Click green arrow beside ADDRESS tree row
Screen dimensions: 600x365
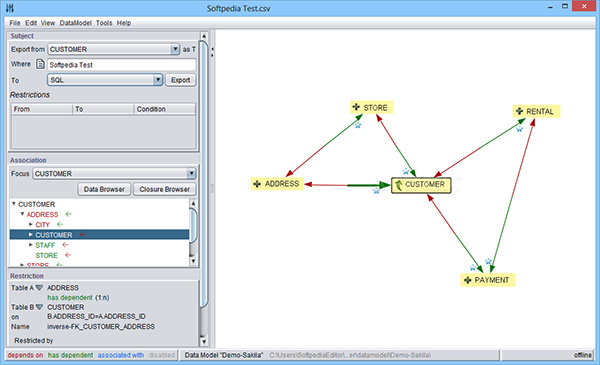(69, 214)
